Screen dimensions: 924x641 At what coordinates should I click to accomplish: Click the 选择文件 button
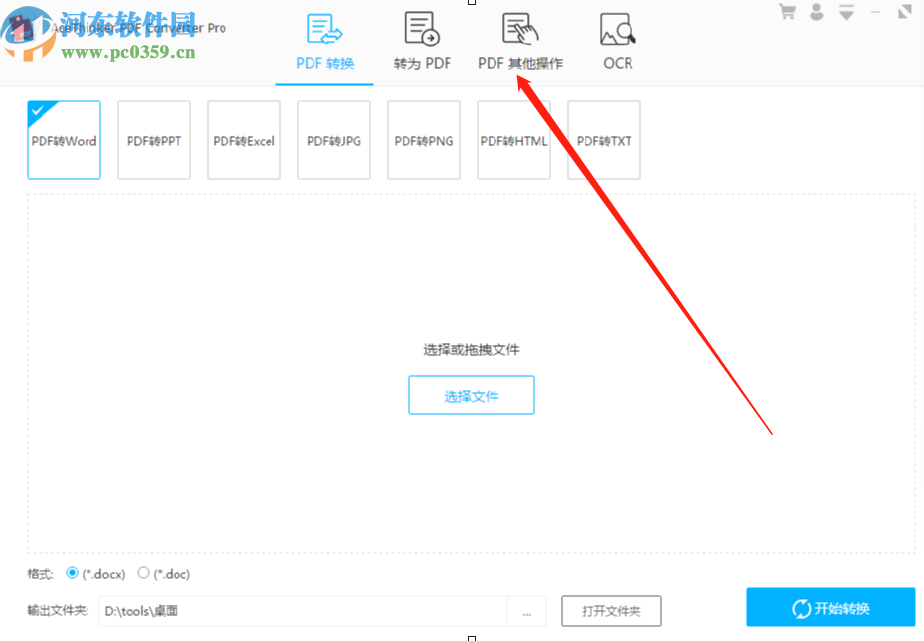point(471,395)
